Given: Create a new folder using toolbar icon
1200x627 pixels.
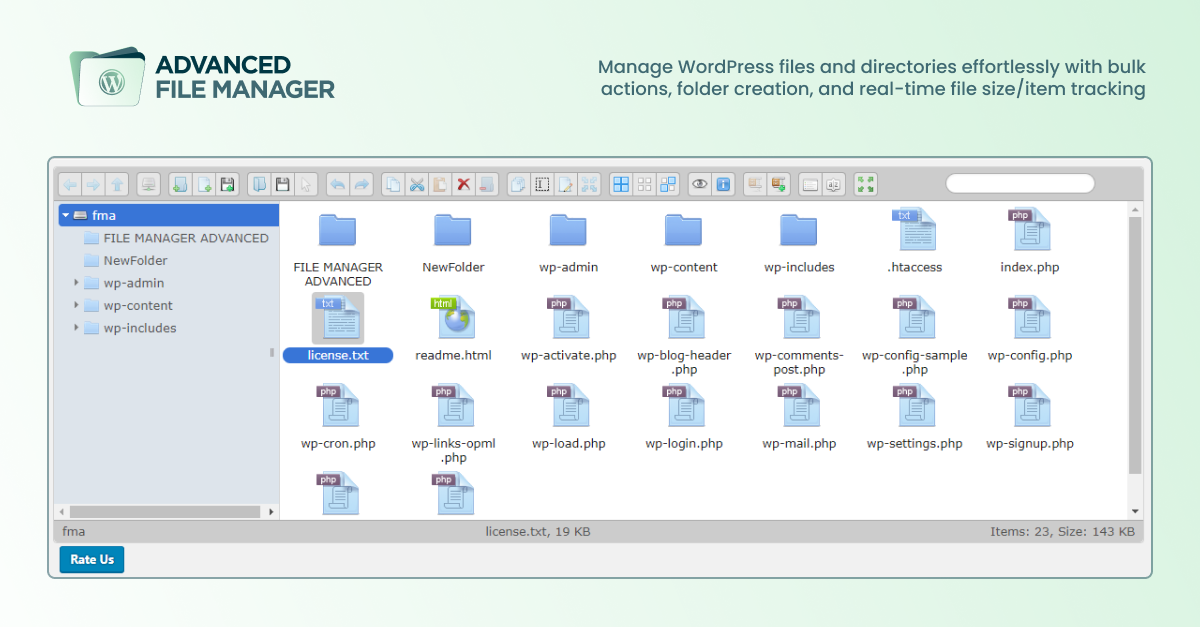Looking at the screenshot, I should tap(180, 184).
